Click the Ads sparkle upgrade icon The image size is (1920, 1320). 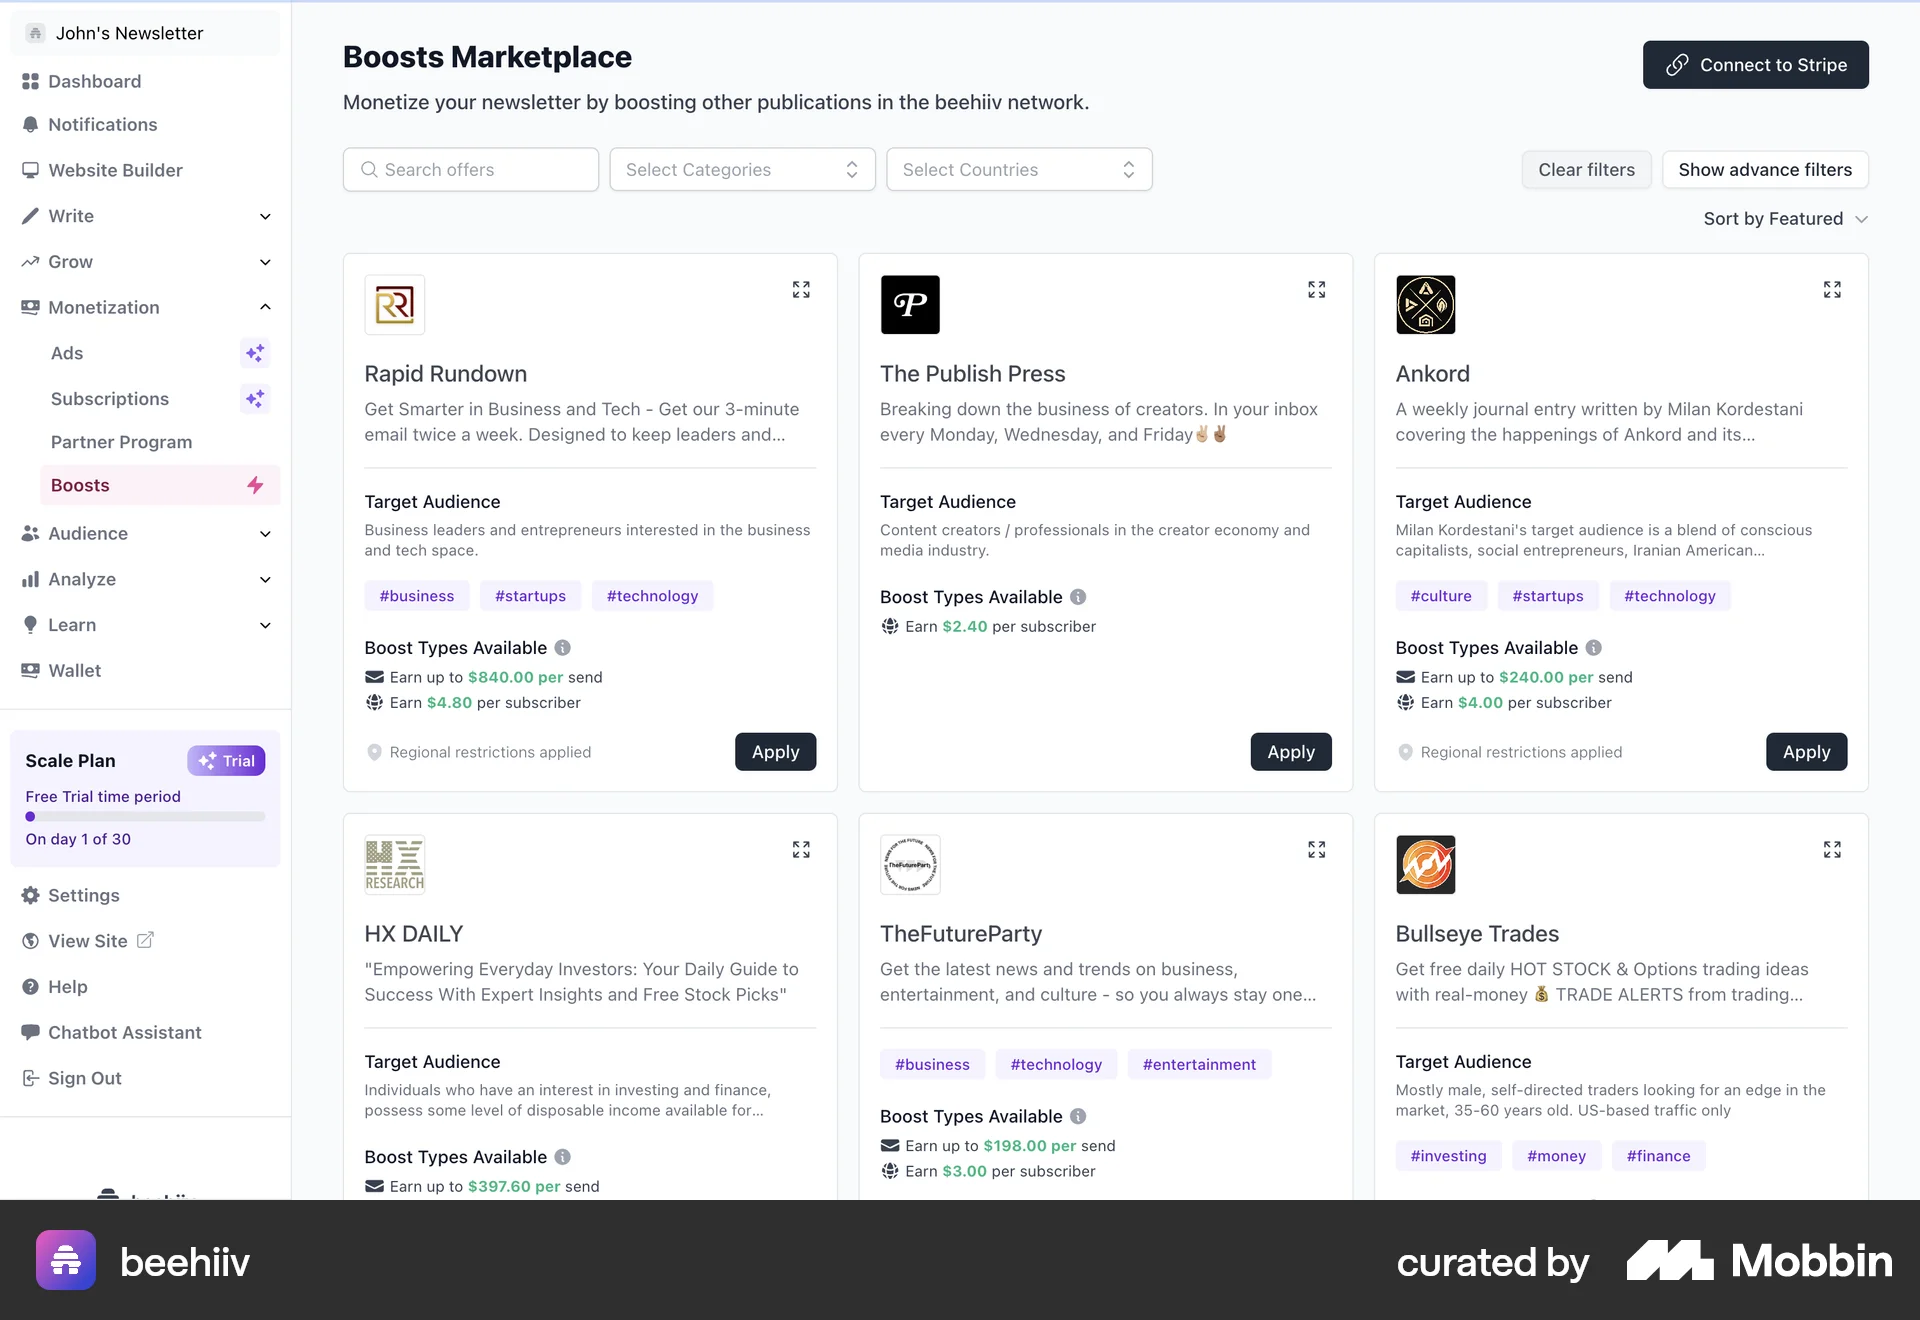pos(255,353)
